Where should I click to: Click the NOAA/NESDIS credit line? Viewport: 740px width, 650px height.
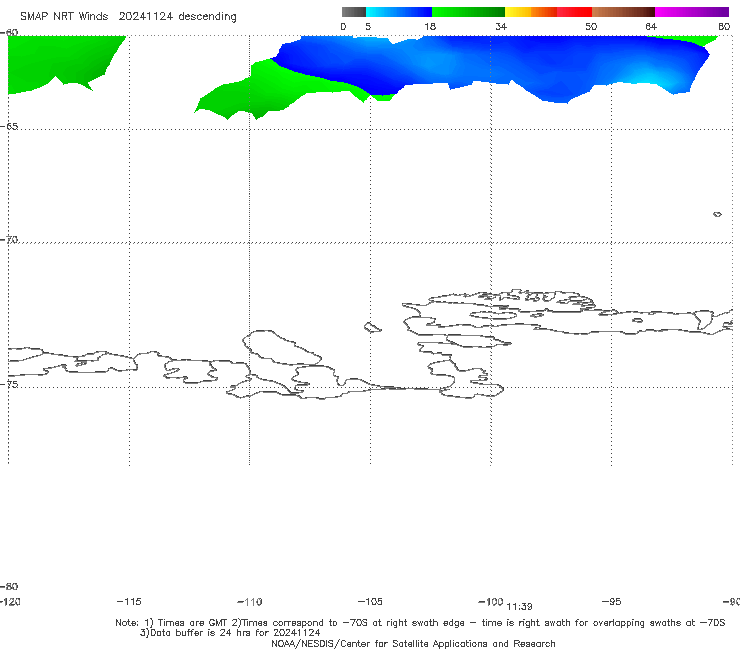point(413,643)
